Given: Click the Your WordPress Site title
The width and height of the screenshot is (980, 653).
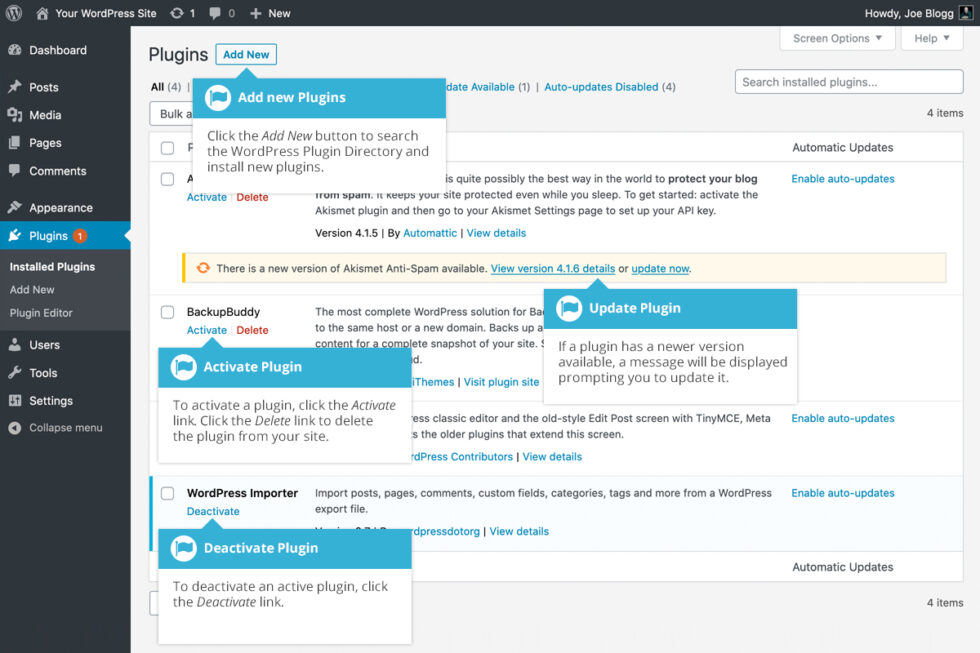Looking at the screenshot, I should [106, 13].
